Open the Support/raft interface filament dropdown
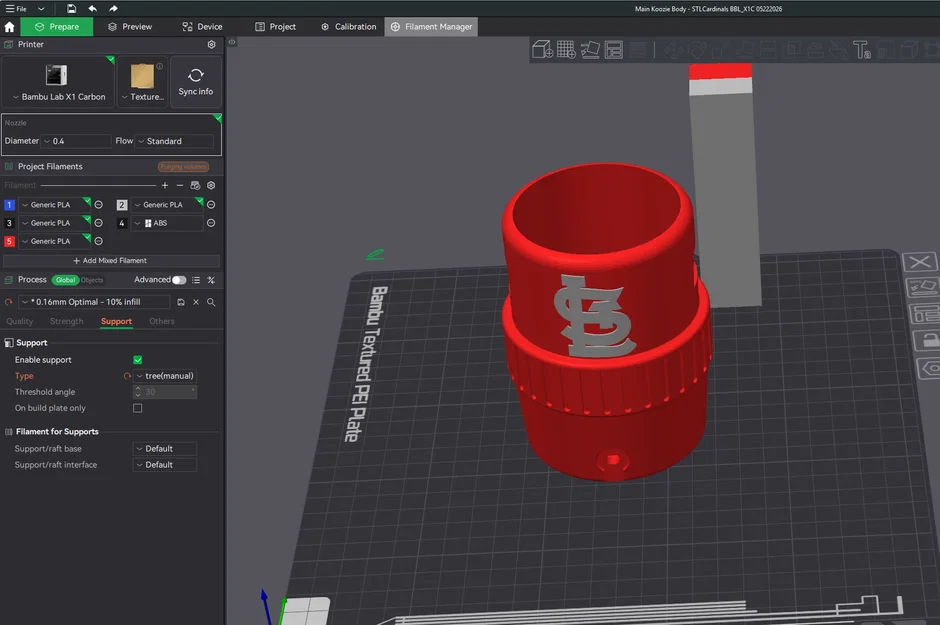The width and height of the screenshot is (940, 625). pos(165,465)
